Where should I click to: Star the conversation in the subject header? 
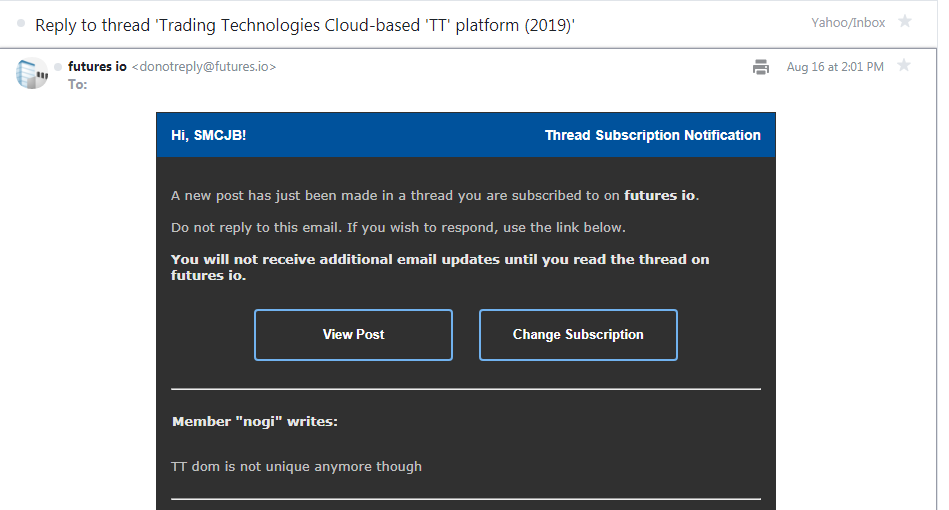905,22
